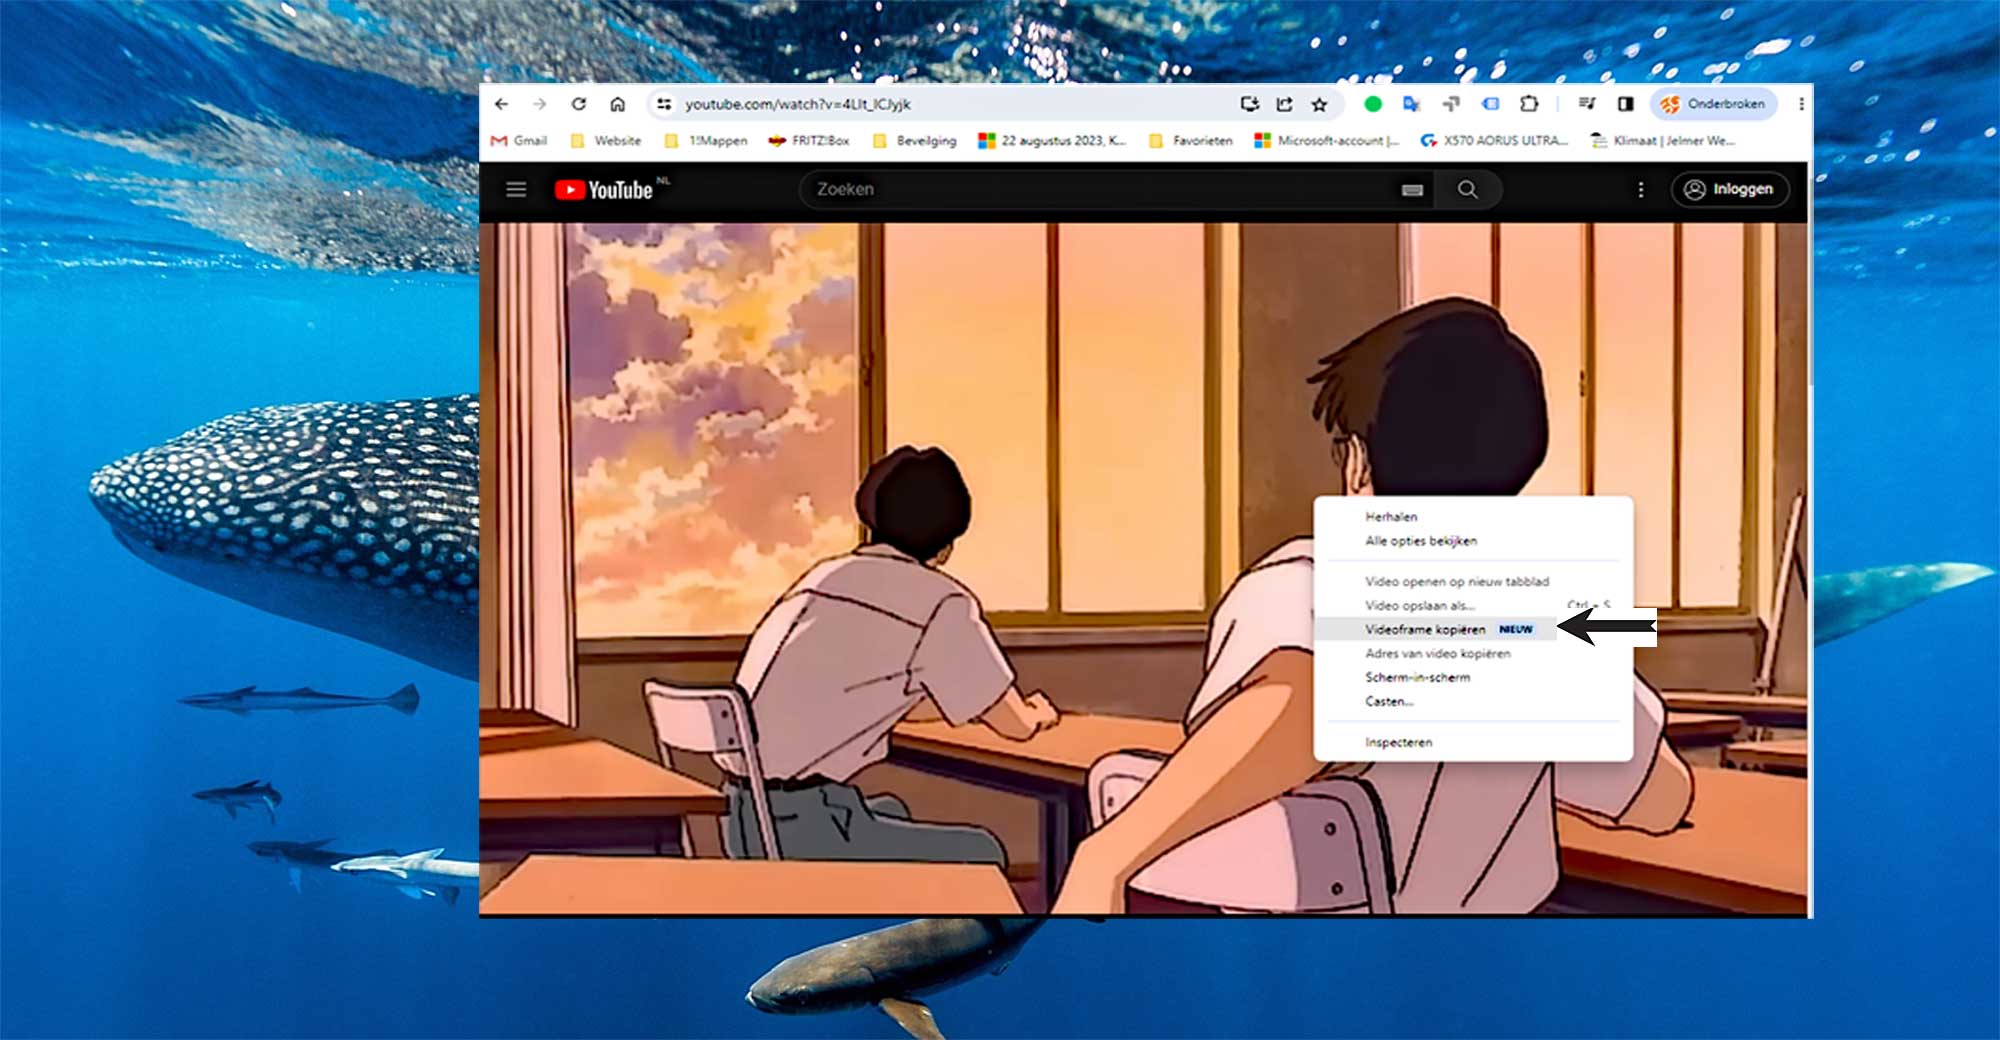Image resolution: width=2000 pixels, height=1040 pixels.
Task: Open YouTube settings three-dot menu
Action: [1641, 189]
